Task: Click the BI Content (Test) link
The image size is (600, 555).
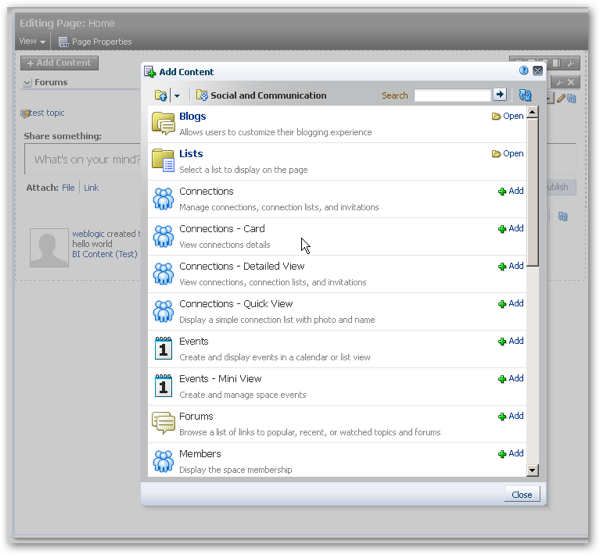Action: point(105,255)
